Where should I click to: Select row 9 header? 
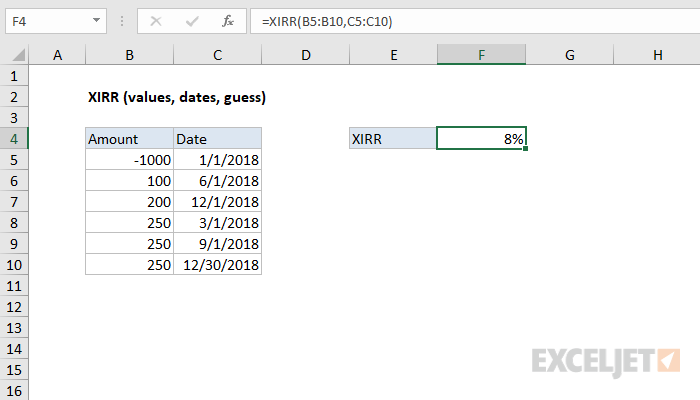click(14, 244)
